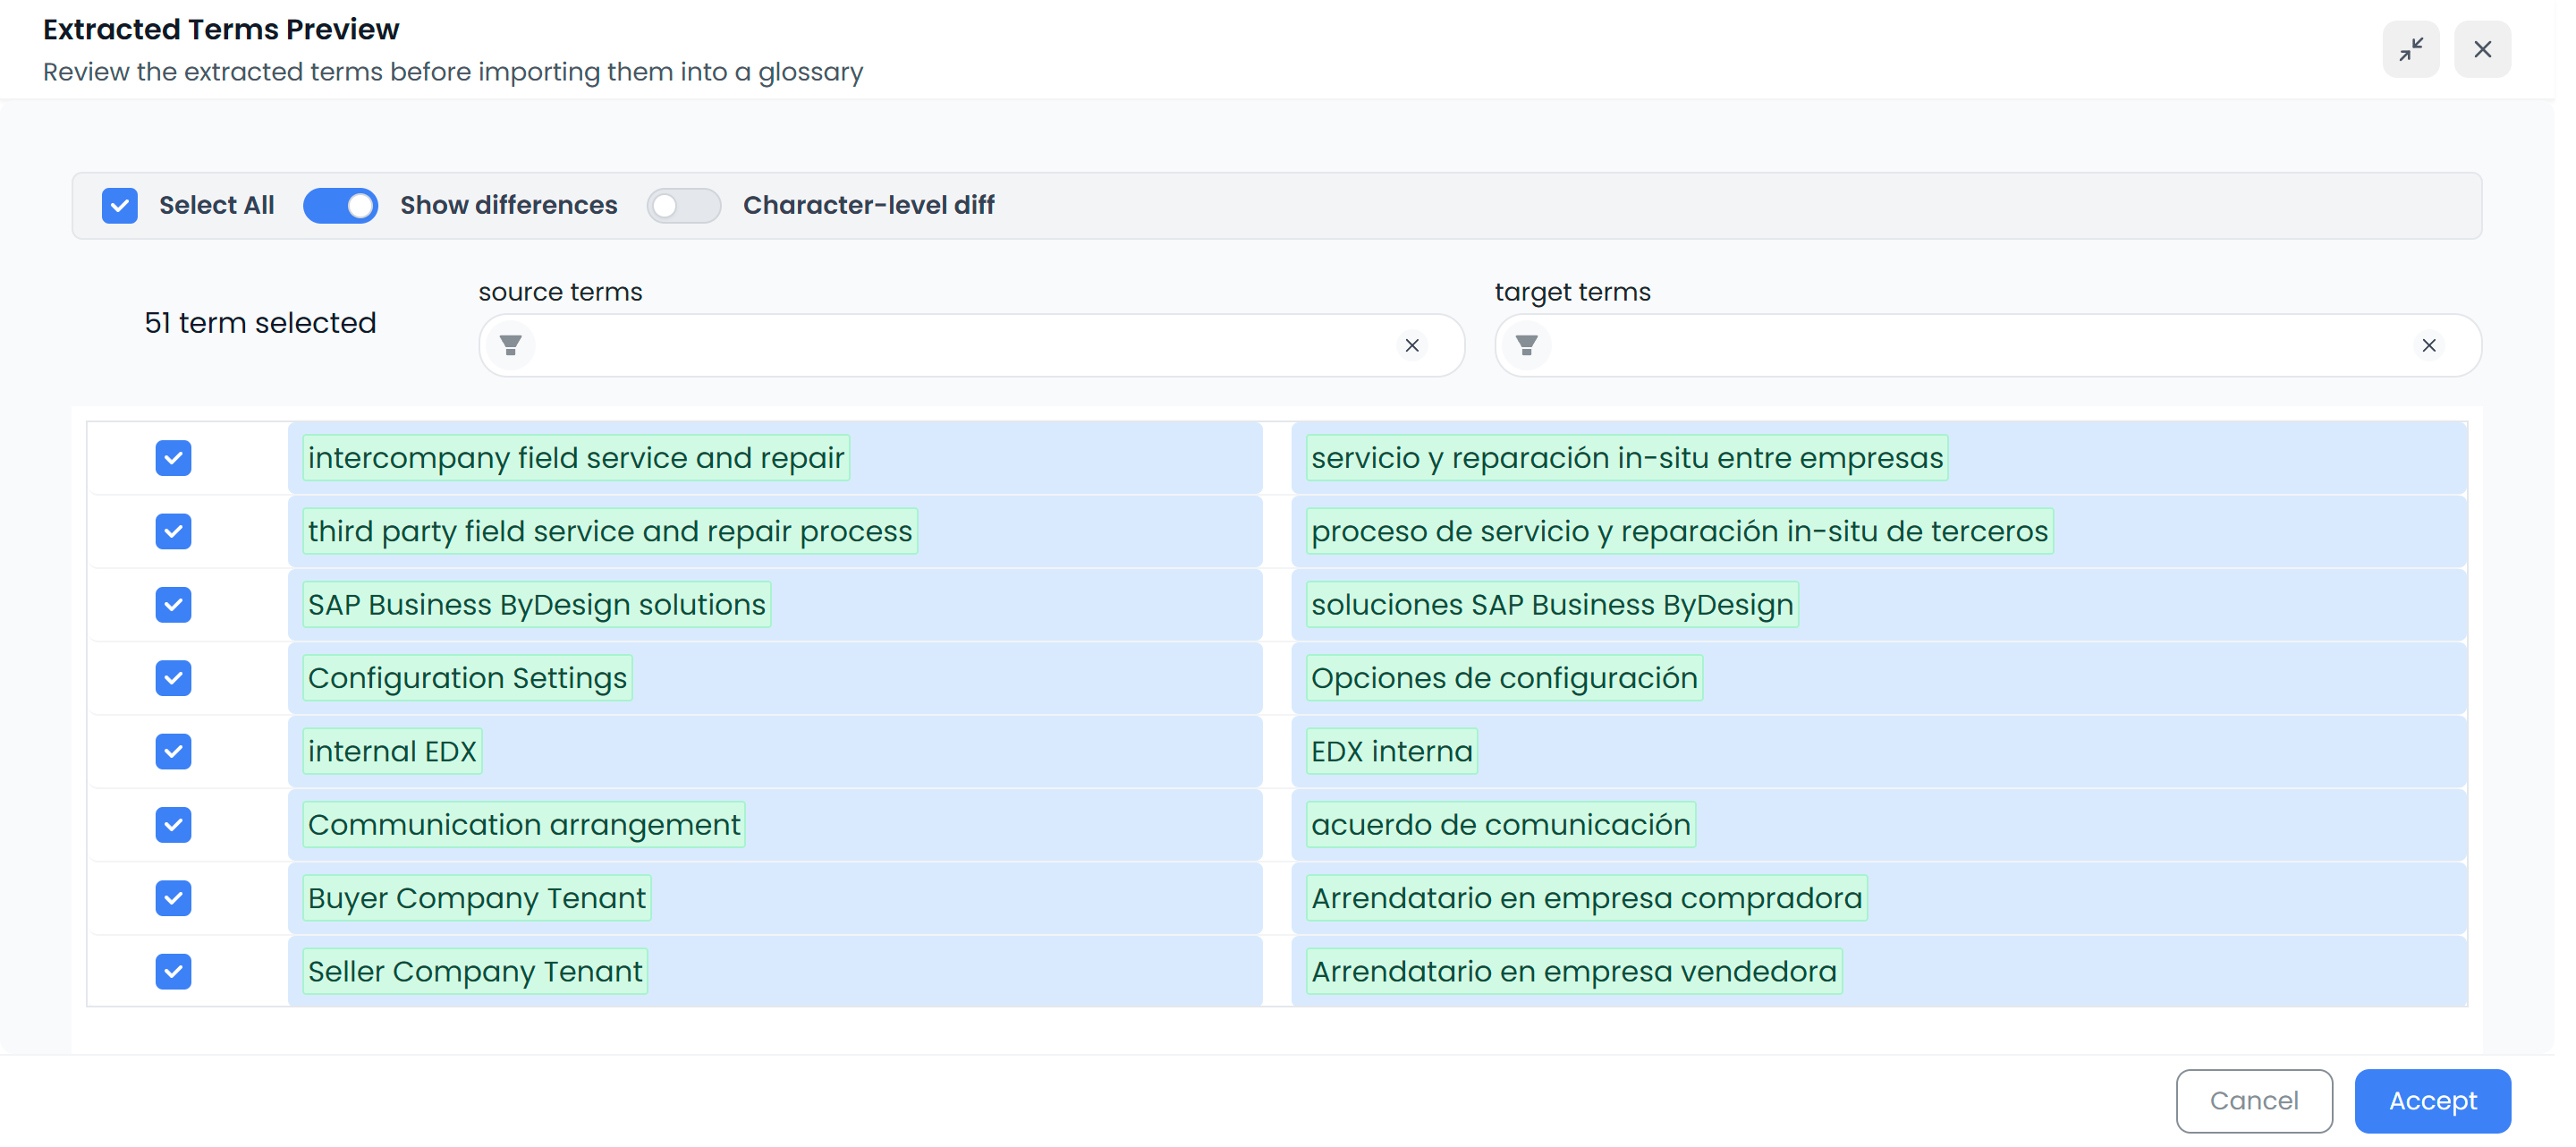
Task: Clear the target terms filter input
Action: click(x=2430, y=345)
